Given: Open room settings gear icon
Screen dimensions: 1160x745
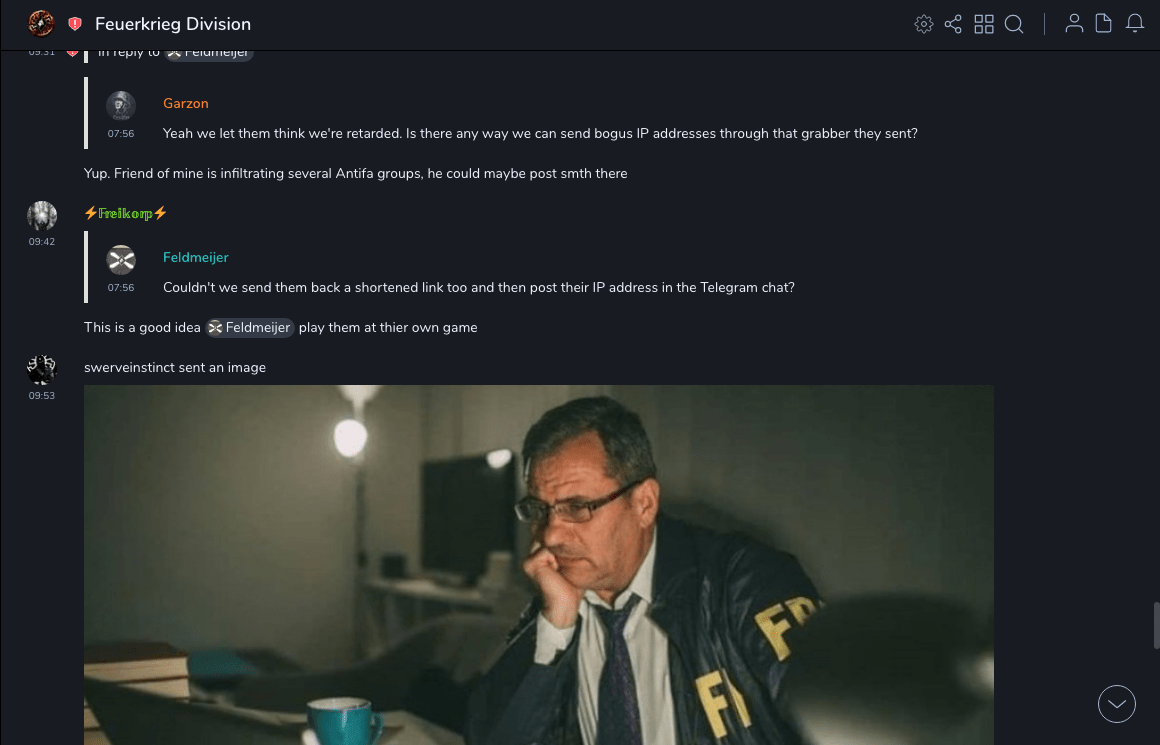Looking at the screenshot, I should pyautogui.click(x=923, y=24).
